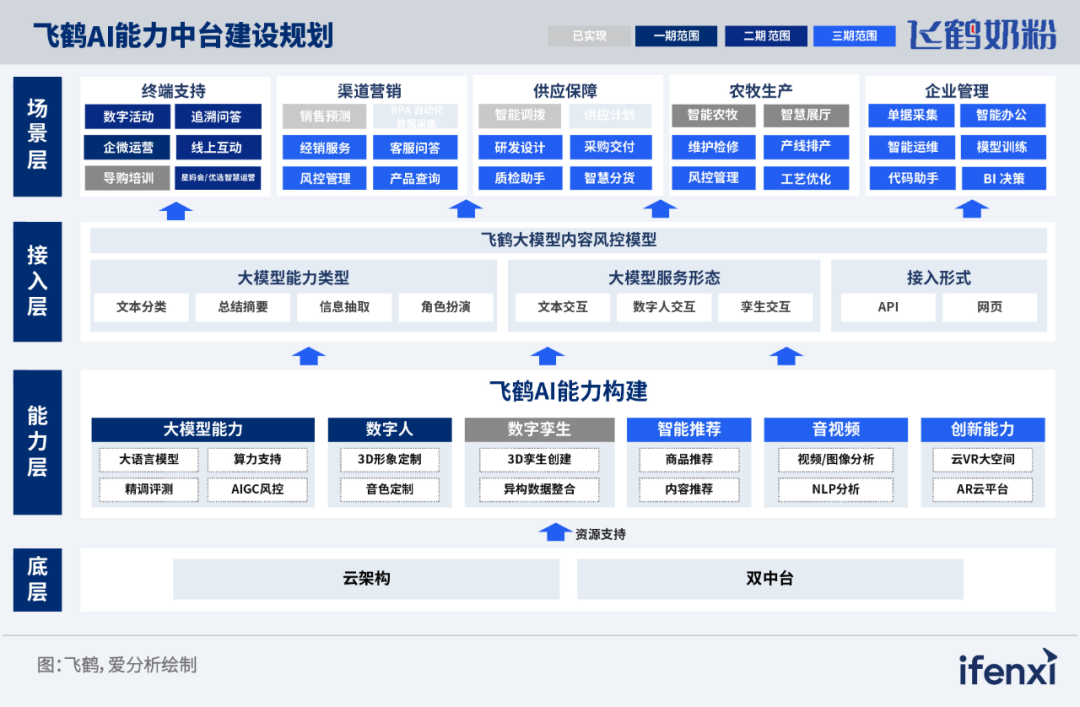
Task: Click the 经销服务 box
Action: [325, 147]
